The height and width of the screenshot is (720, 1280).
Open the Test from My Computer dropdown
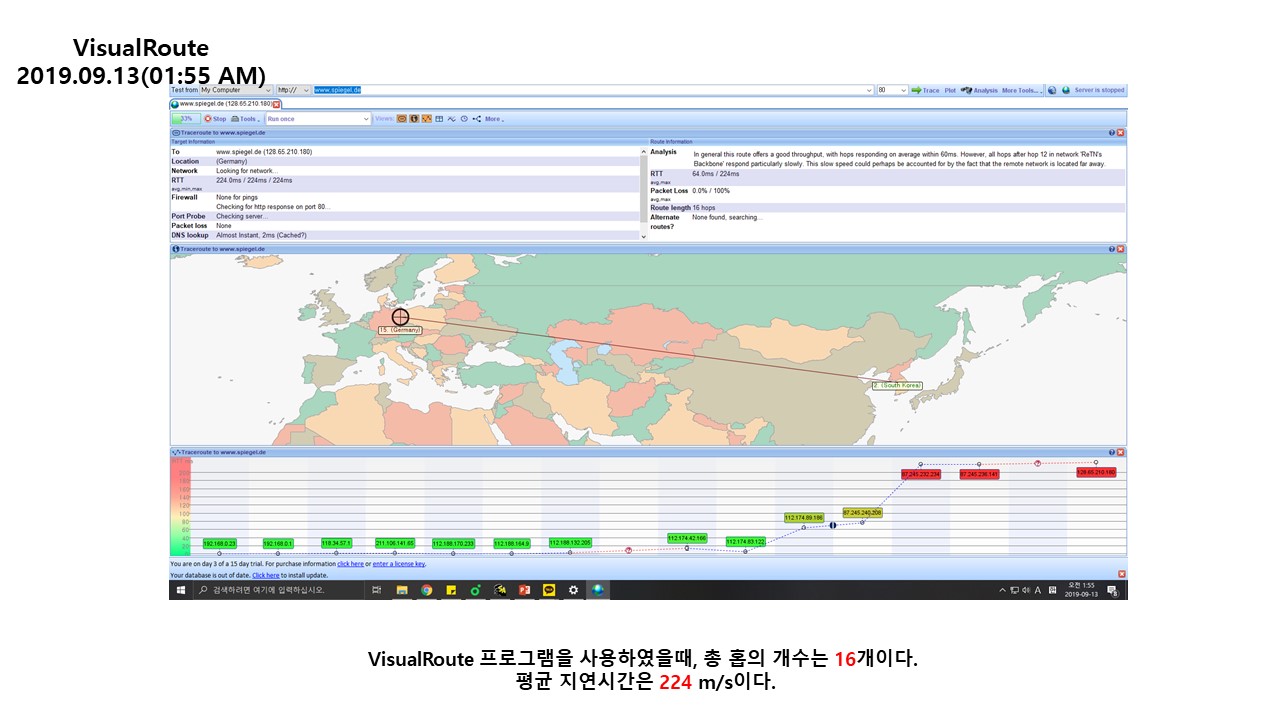pos(236,90)
